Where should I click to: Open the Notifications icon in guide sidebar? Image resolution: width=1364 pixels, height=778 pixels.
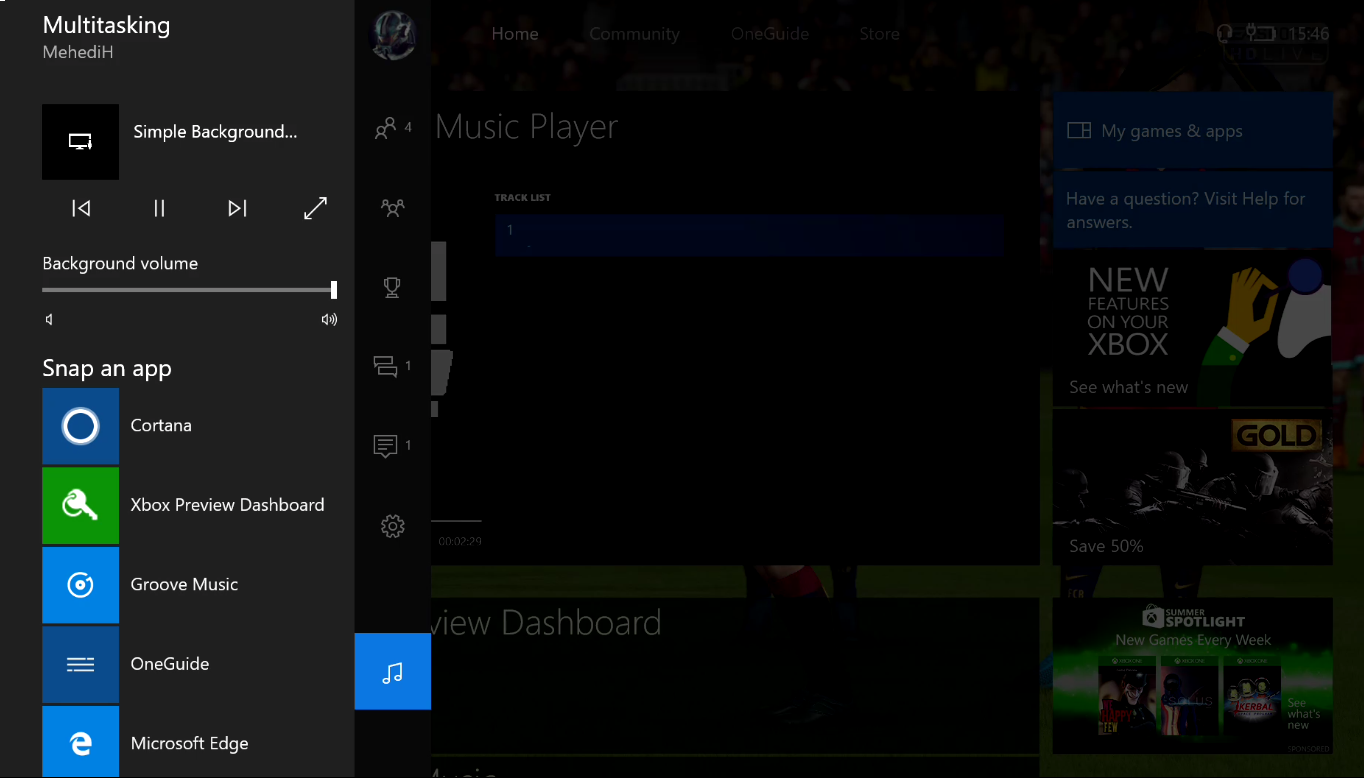(392, 445)
